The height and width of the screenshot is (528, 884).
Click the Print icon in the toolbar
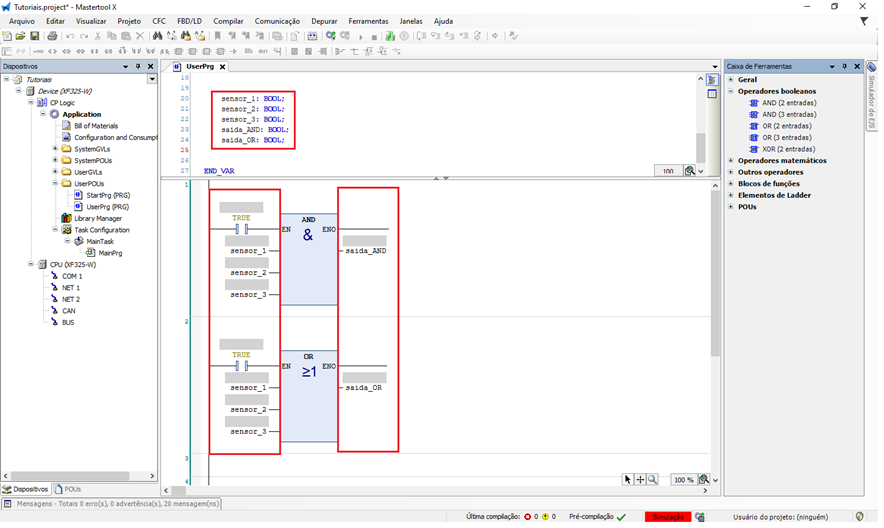(51, 36)
